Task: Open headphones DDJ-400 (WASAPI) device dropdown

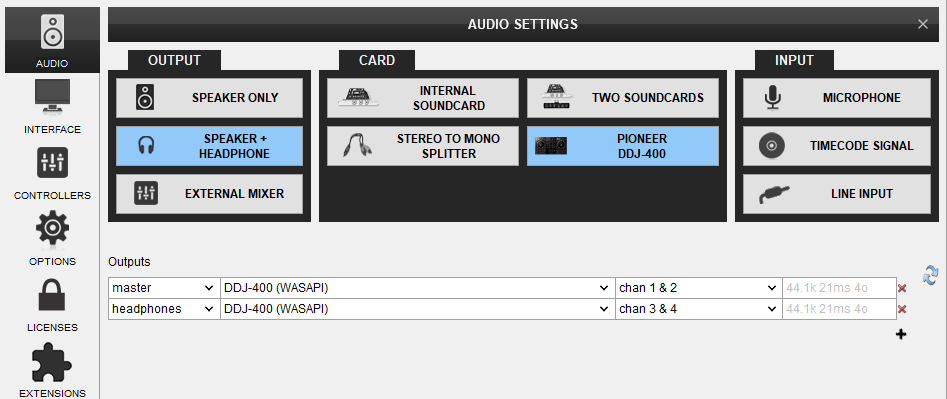Action: 417,309
